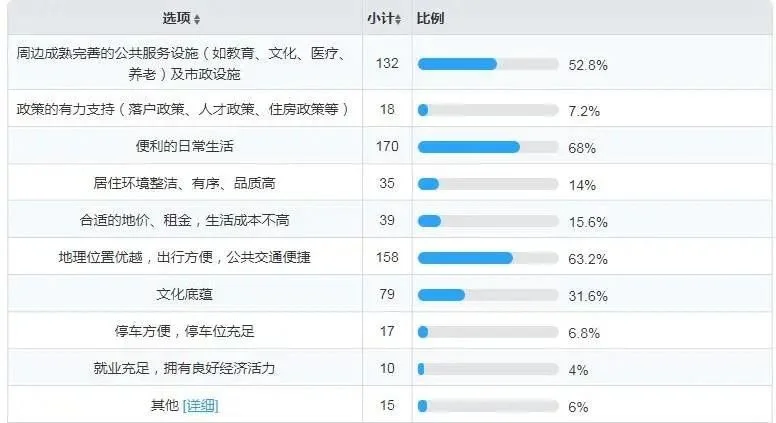Click the sort arrows beside 选项 header
The height and width of the screenshot is (423, 776).
tap(197, 19)
